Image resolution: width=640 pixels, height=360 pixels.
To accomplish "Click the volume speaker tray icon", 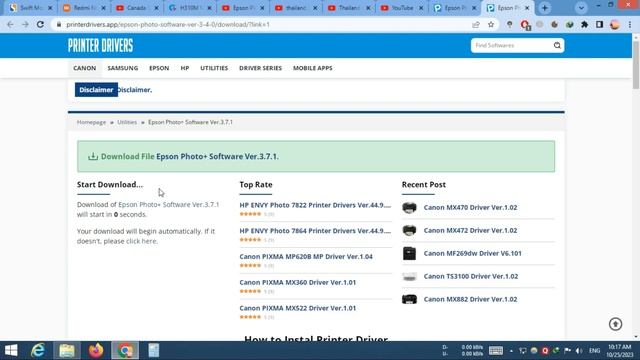I will tap(579, 351).
